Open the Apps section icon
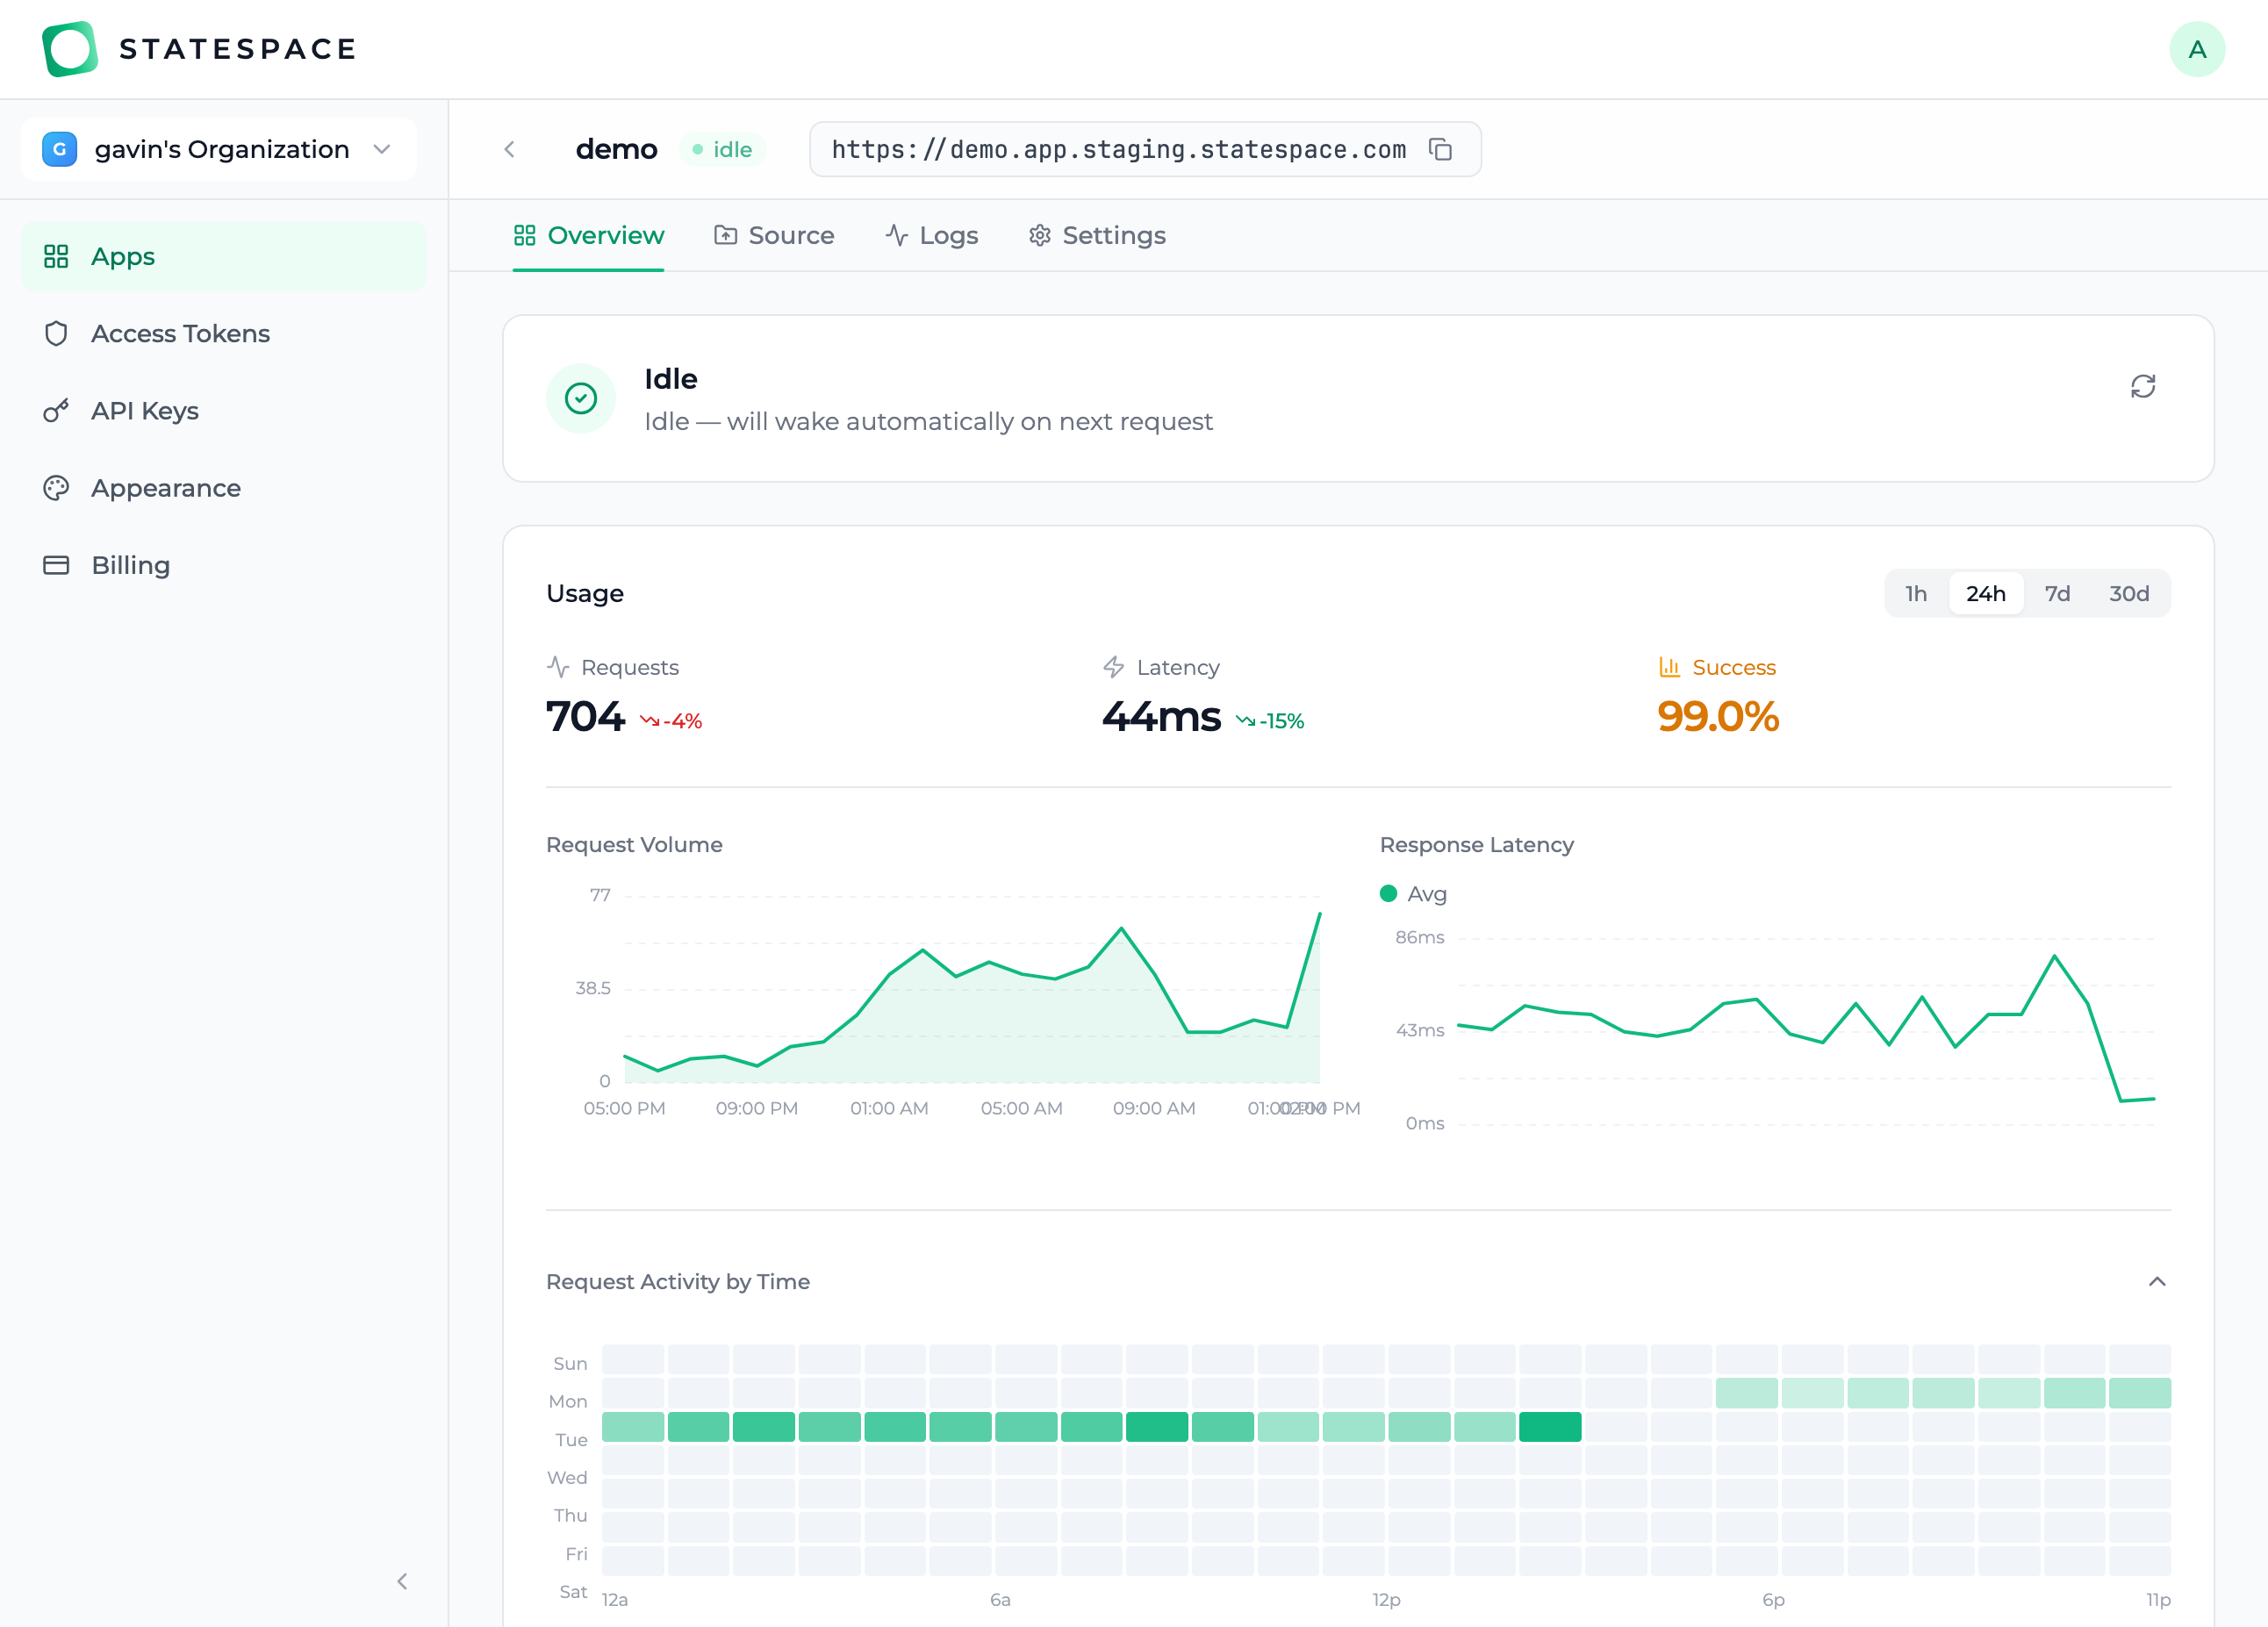Image resolution: width=2268 pixels, height=1627 pixels. point(57,256)
